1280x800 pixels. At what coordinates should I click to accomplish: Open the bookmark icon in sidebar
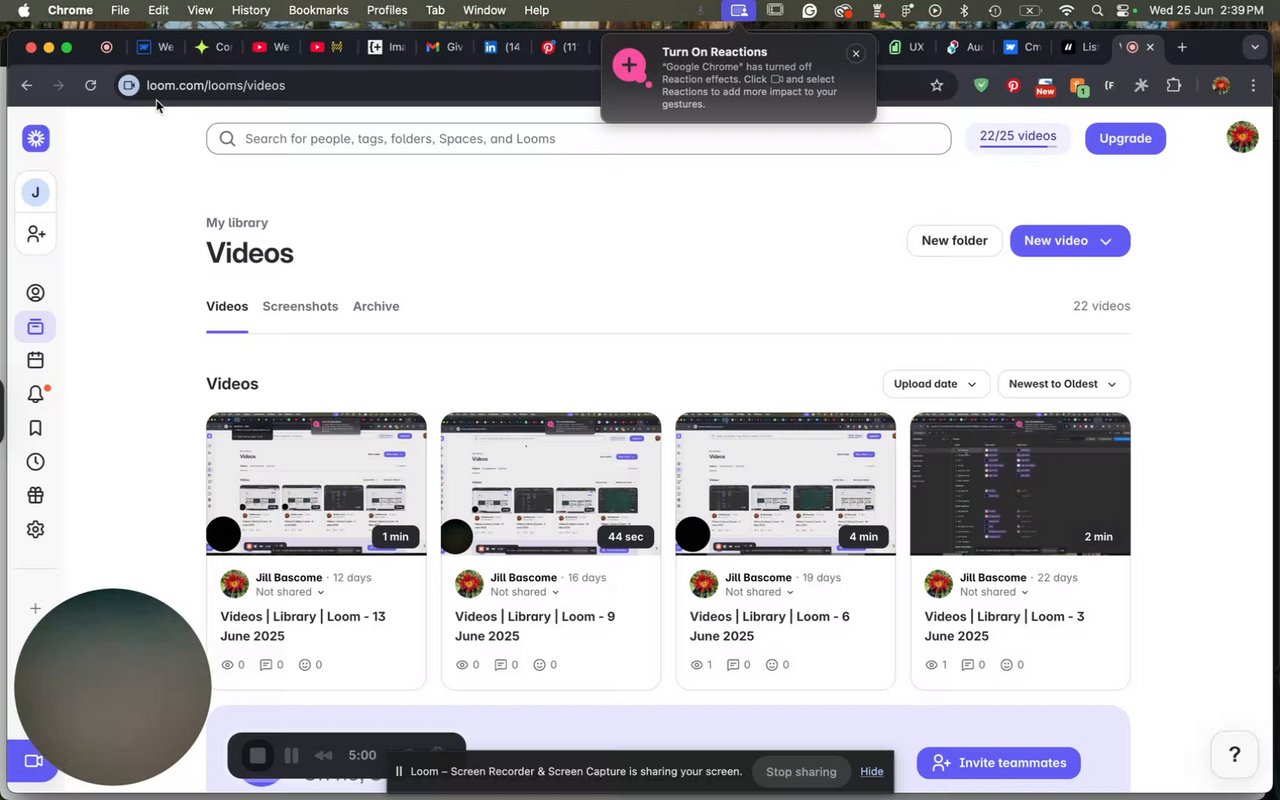coord(36,428)
